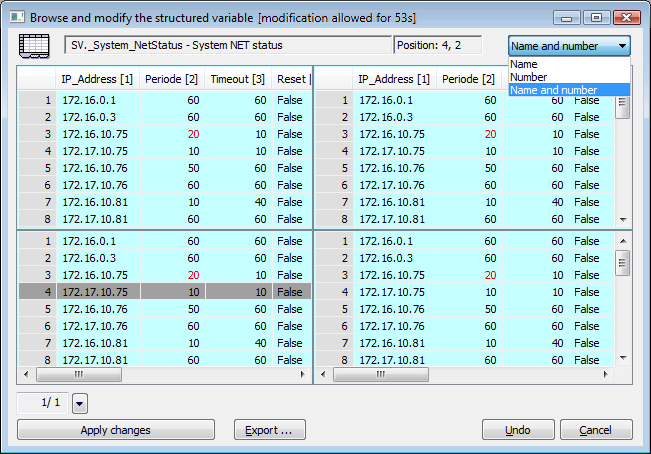
Task: Select the 'Number' option in the dropdown list
Action: pyautogui.click(x=529, y=77)
